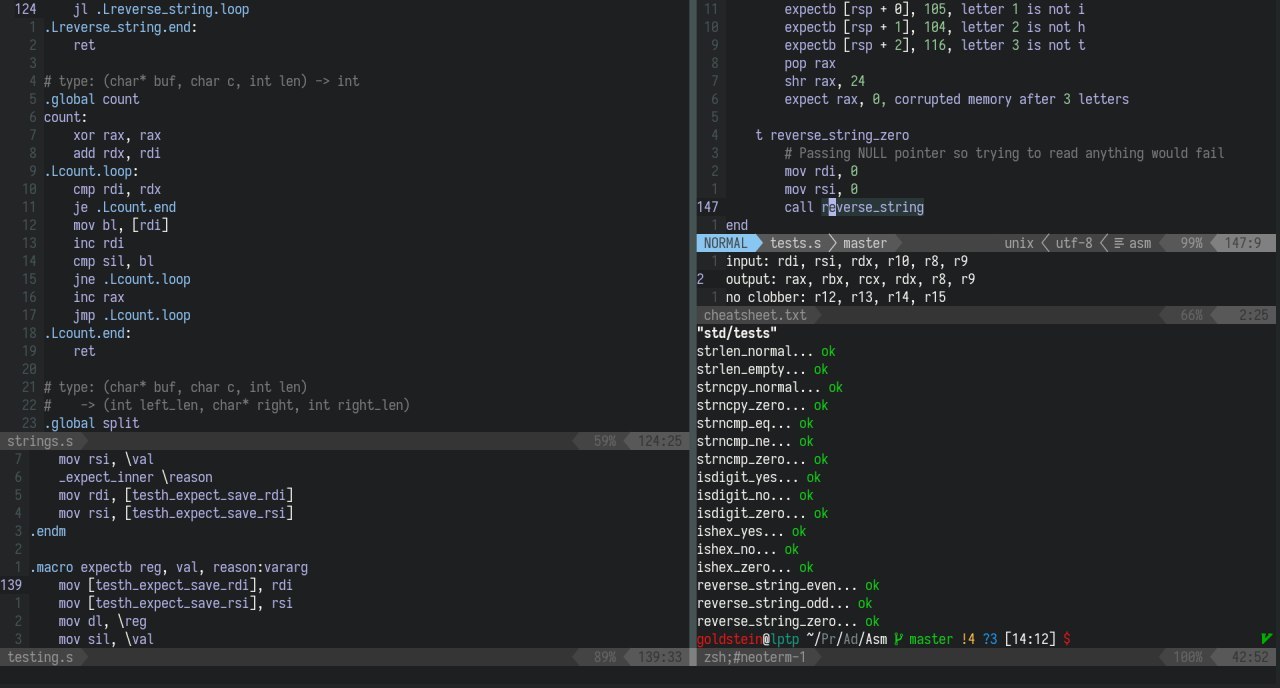Place cursor on ".global split" line
Viewport: 1280px width, 688px height.
[92, 423]
